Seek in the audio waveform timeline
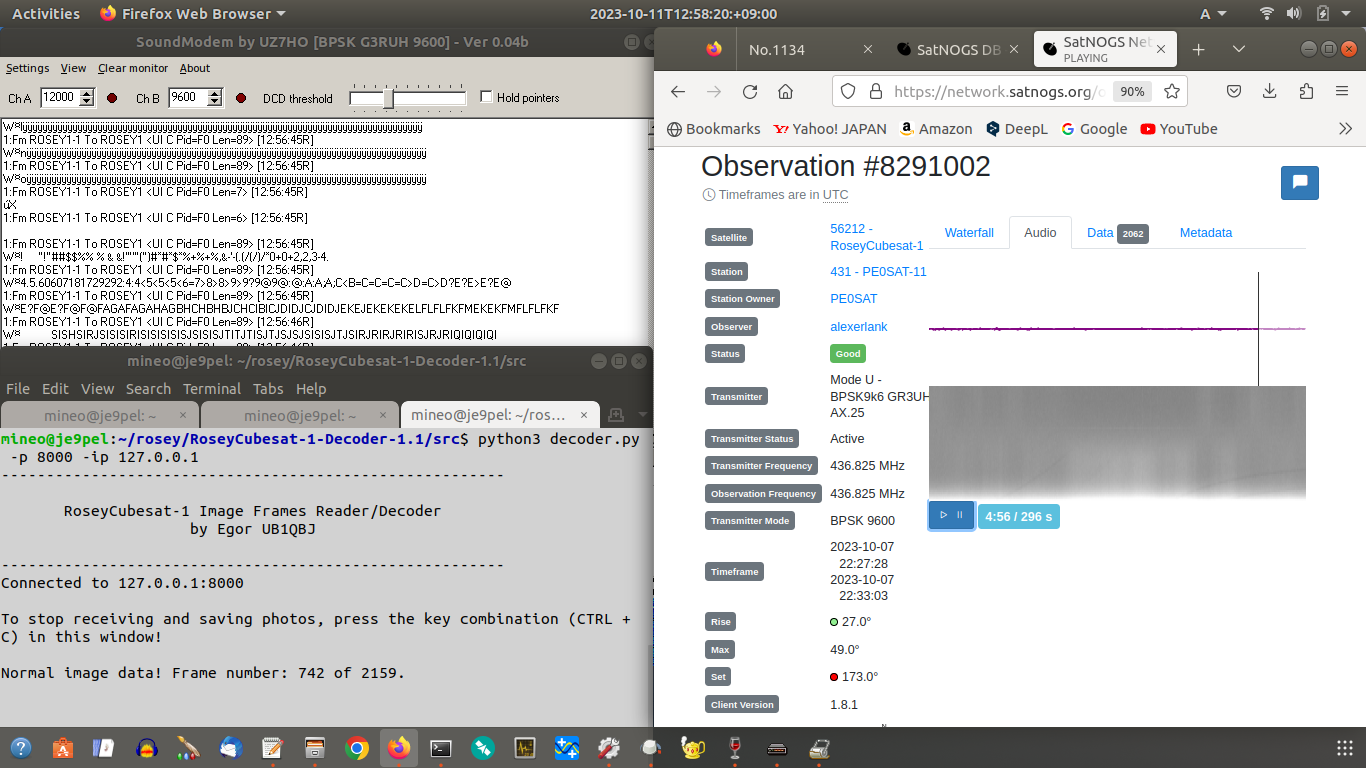1366x768 pixels. click(1117, 328)
